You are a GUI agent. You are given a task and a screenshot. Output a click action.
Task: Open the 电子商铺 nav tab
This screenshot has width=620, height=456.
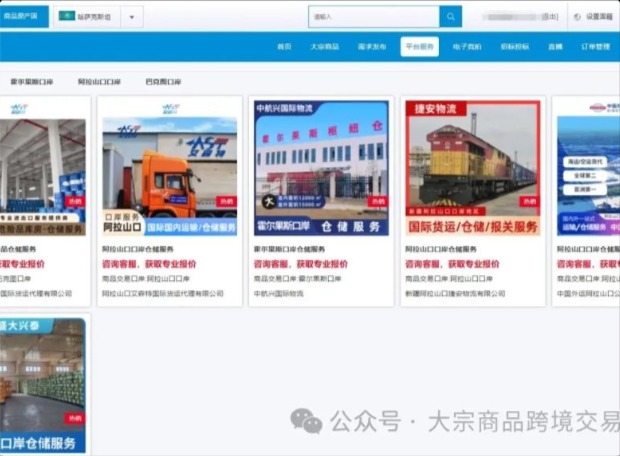pyautogui.click(x=467, y=47)
